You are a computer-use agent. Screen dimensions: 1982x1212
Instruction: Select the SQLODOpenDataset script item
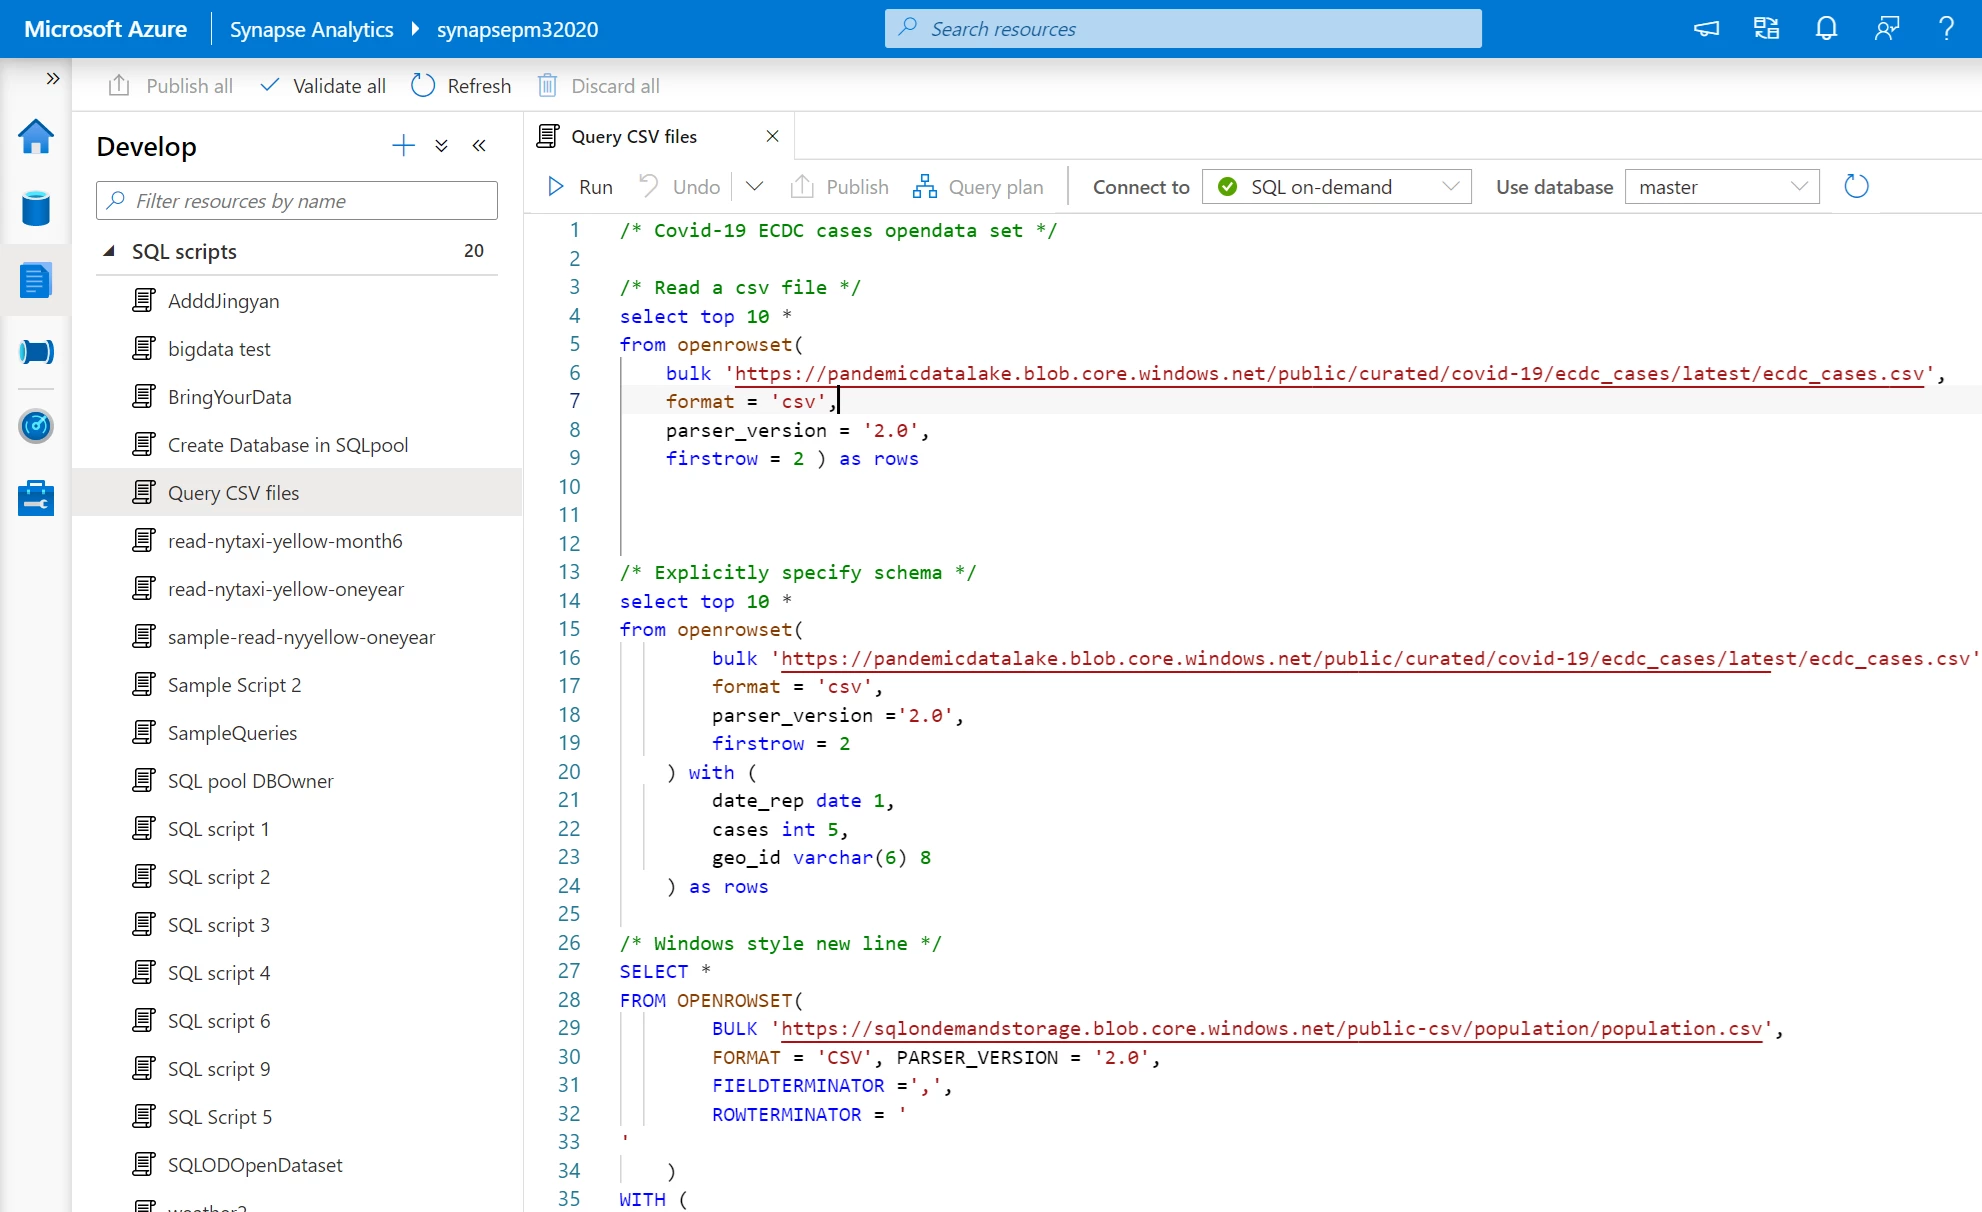tap(256, 1165)
